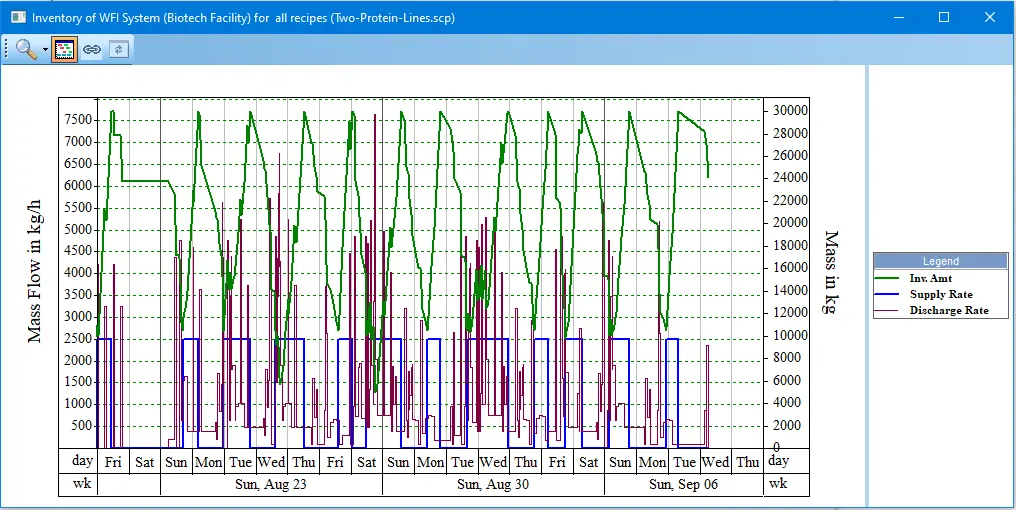
Task: Toggle the highlighted chart view toolbar button
Action: pos(64,49)
